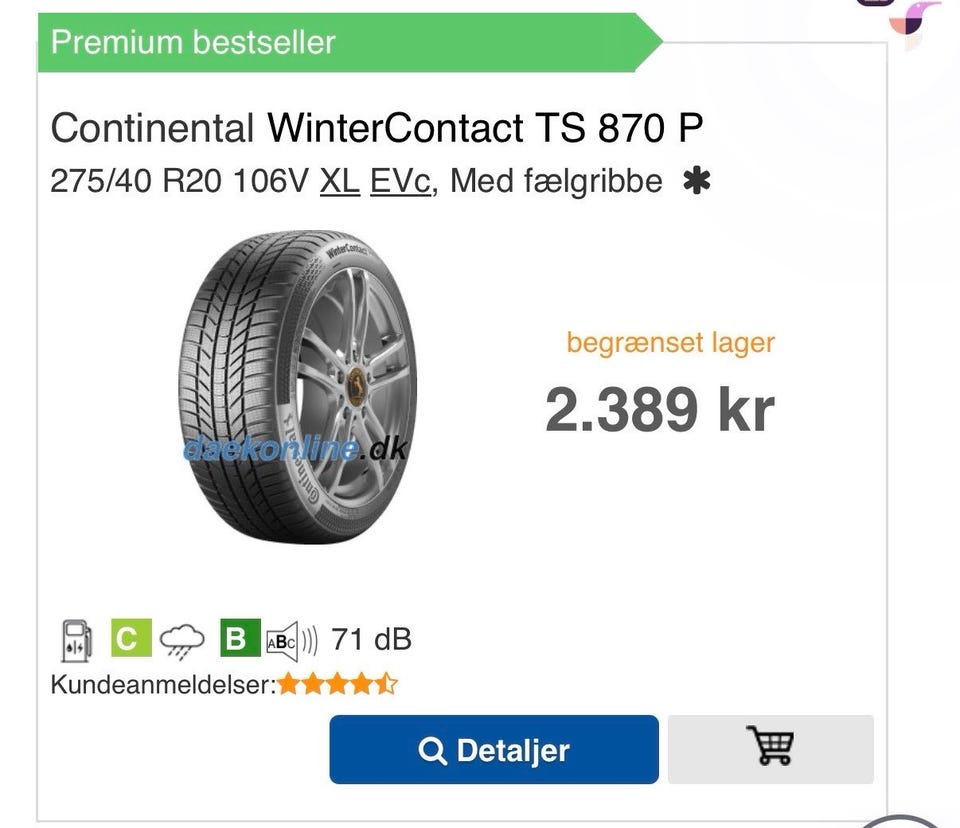The image size is (960, 828).
Task: Click the fuel efficiency pump icon
Action: point(76,639)
